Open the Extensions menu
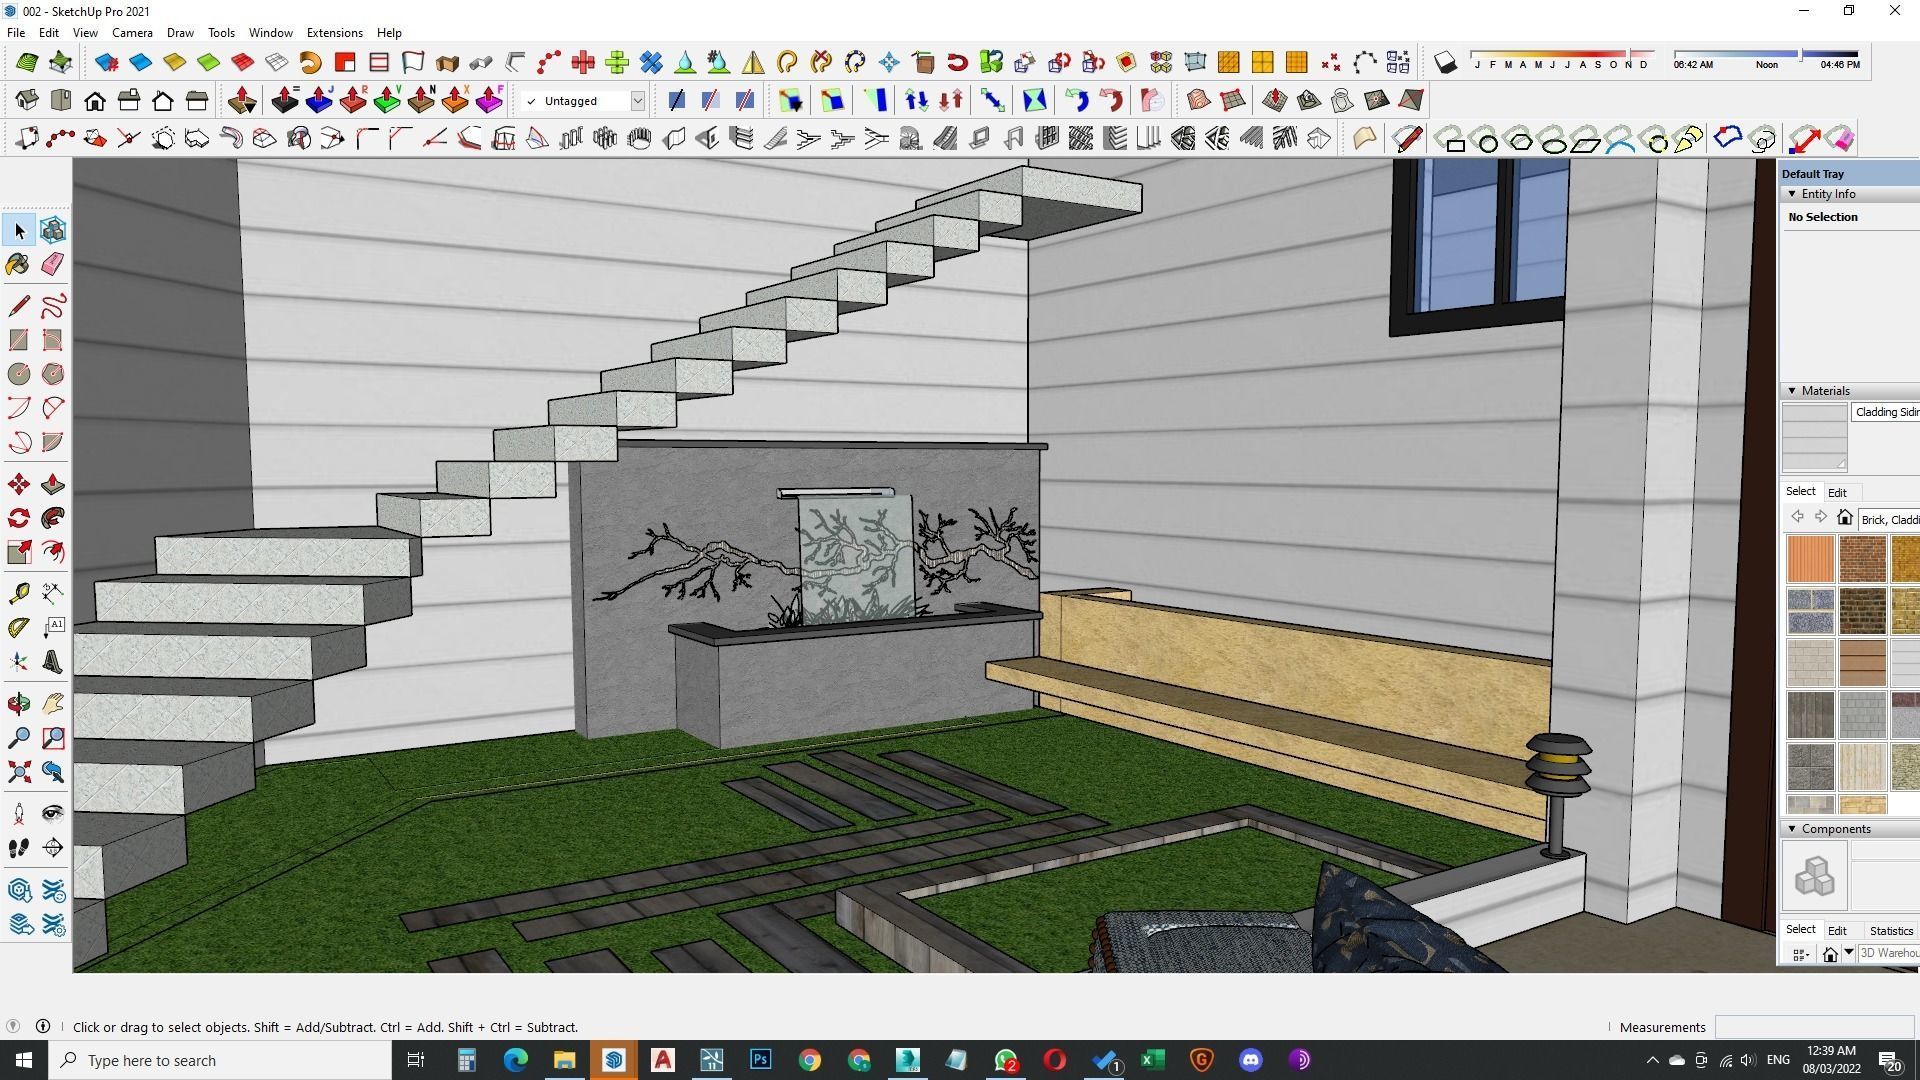The image size is (1920, 1080). pos(334,33)
